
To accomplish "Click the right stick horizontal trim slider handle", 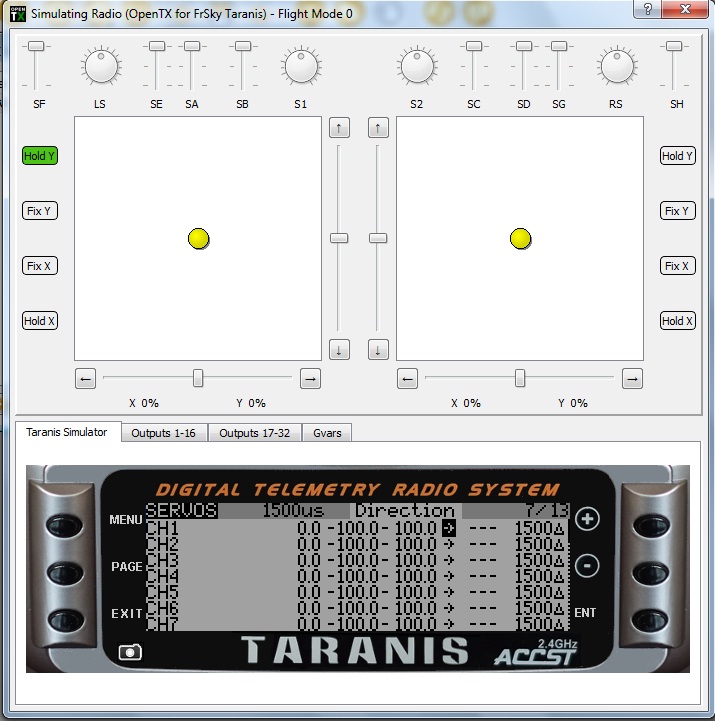I will point(520,378).
